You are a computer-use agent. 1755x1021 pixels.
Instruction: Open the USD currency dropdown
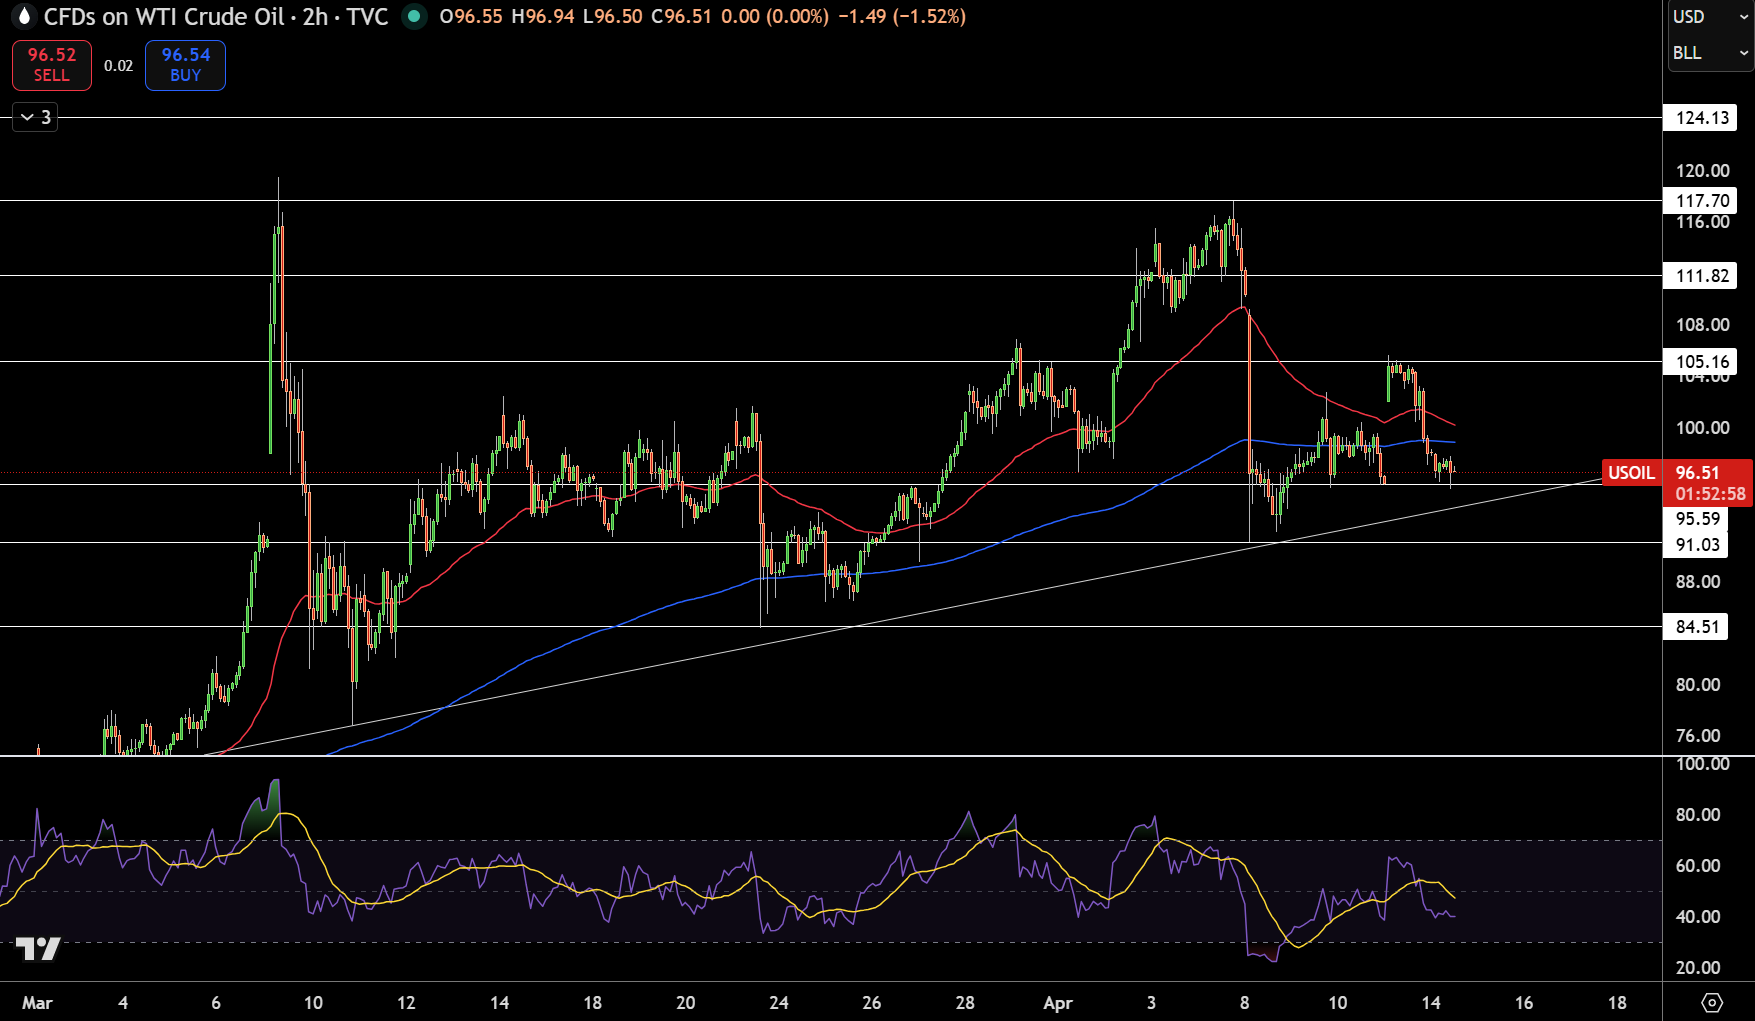(1710, 17)
